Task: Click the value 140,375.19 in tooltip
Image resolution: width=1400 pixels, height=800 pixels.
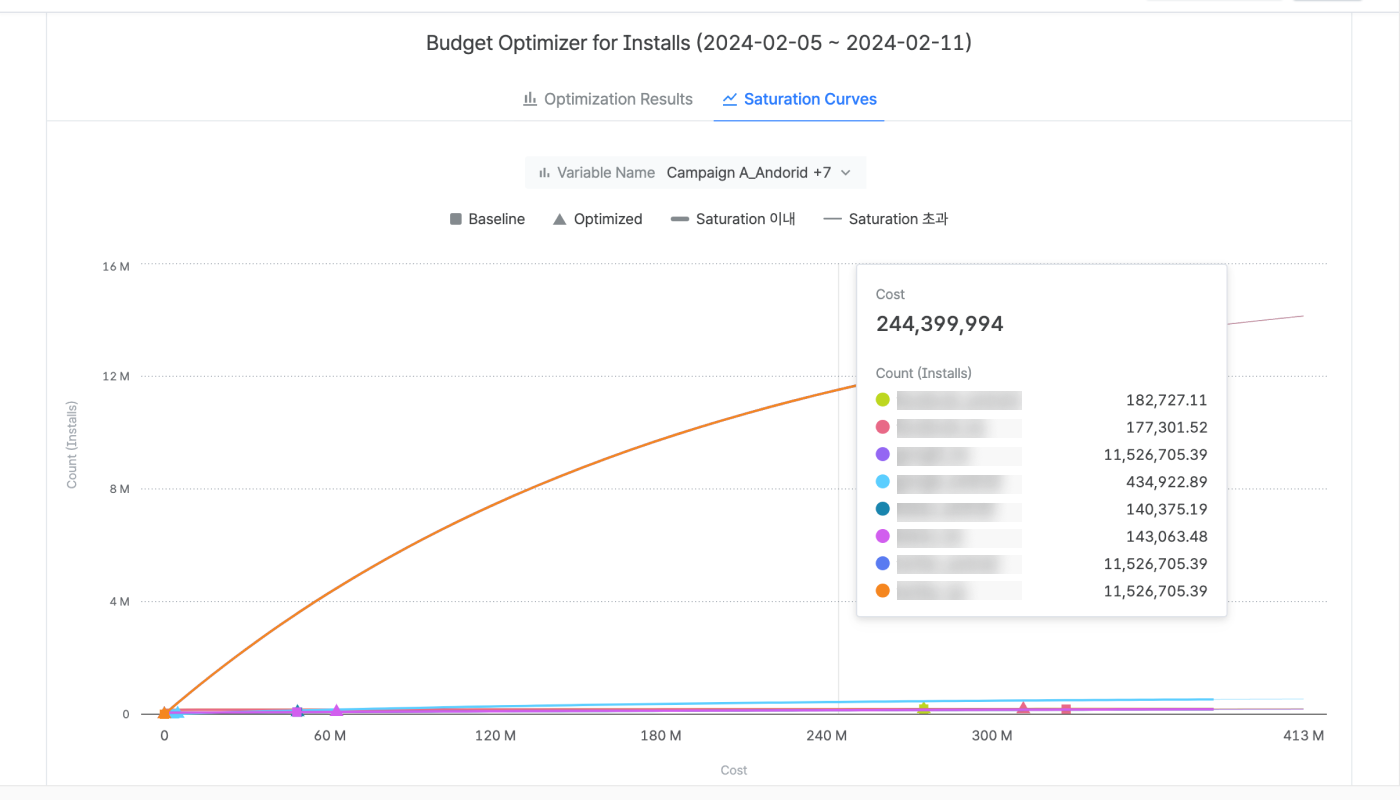Action: pos(1166,509)
